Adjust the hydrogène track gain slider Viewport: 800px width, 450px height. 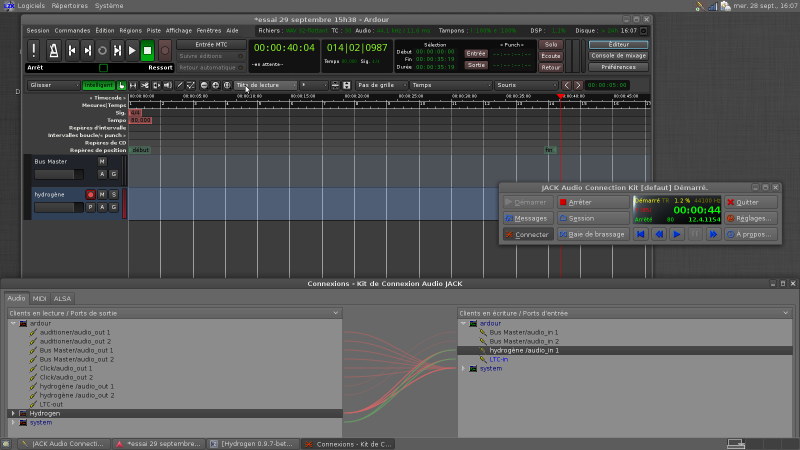click(x=58, y=207)
